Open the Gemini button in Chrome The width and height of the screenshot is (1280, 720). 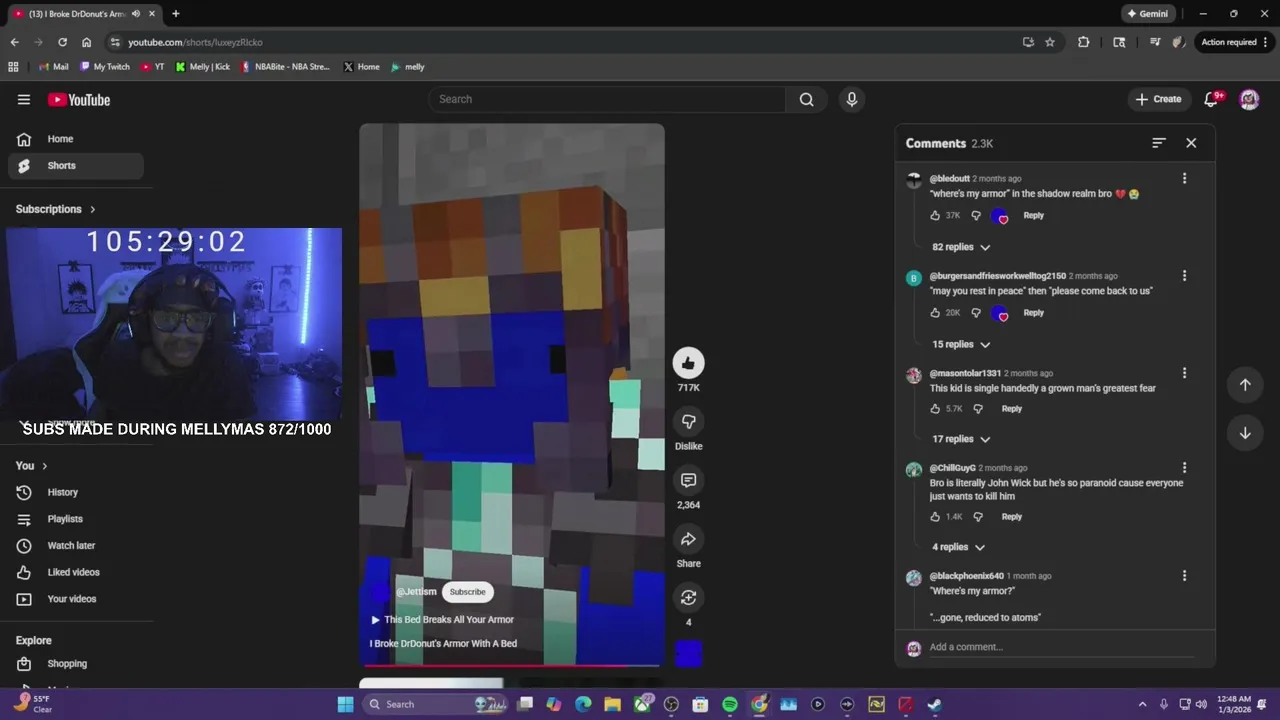point(1147,14)
